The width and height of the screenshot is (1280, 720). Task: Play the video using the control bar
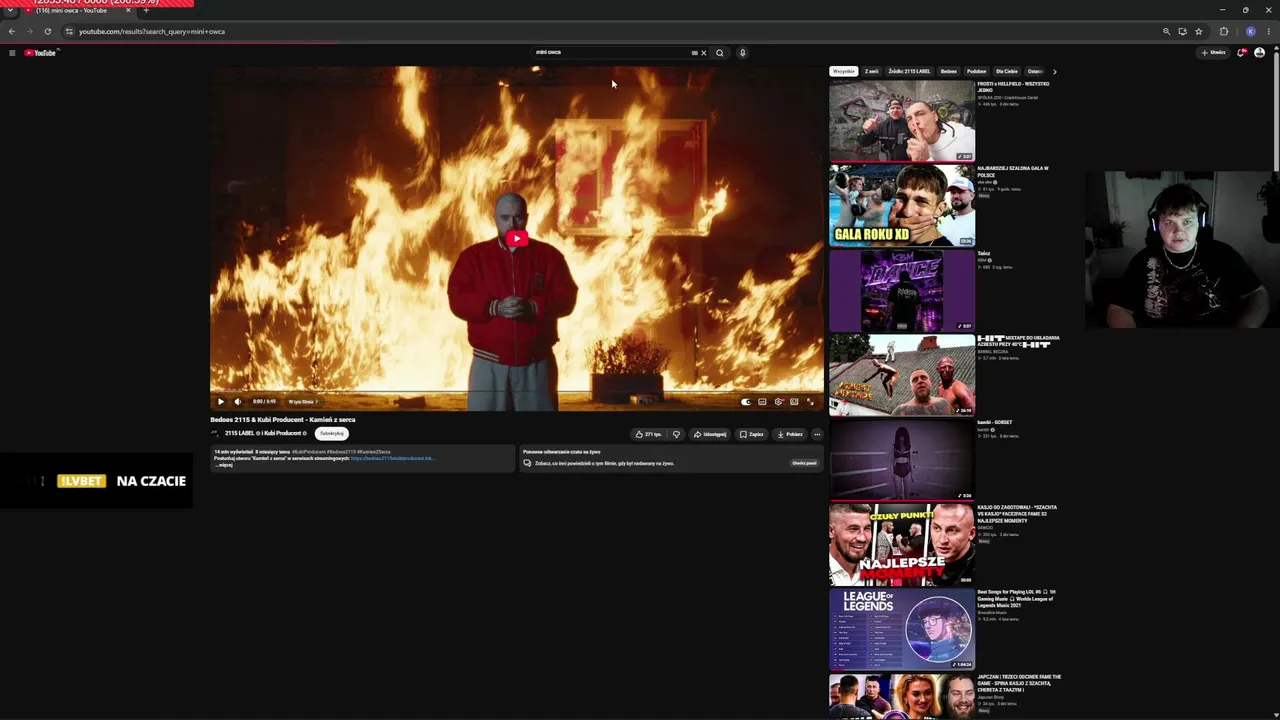[221, 402]
